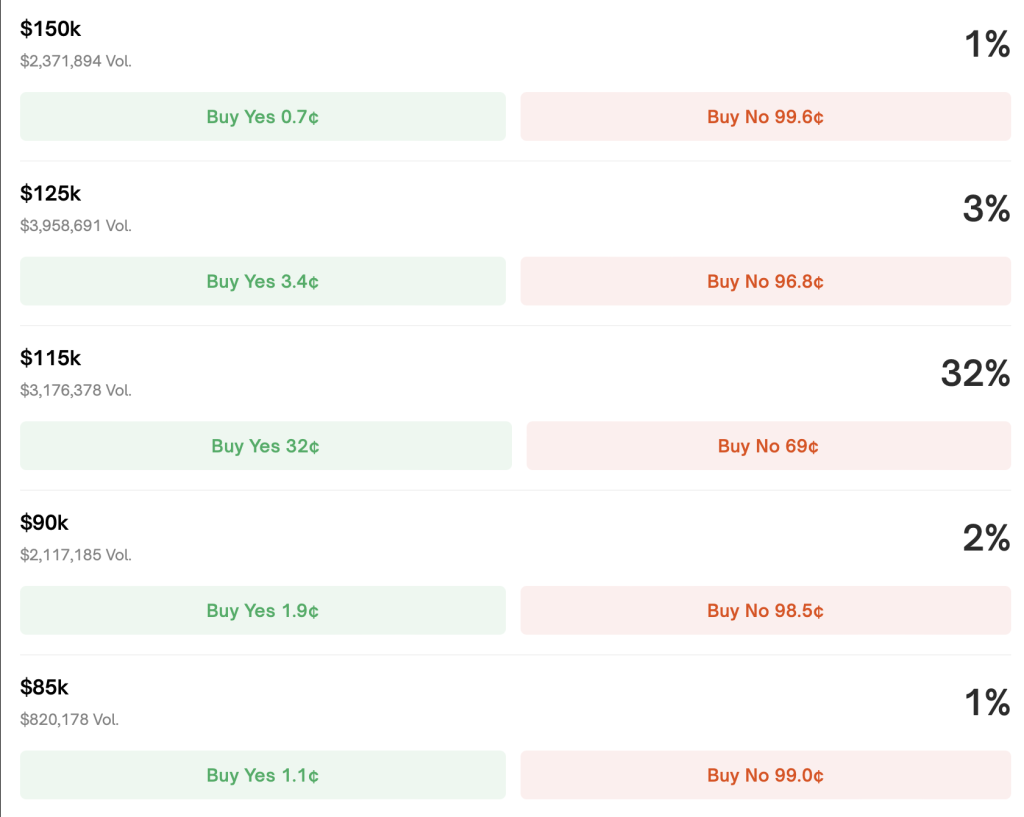
Task: Click the $820,178 Vol. label
Action: (69, 719)
